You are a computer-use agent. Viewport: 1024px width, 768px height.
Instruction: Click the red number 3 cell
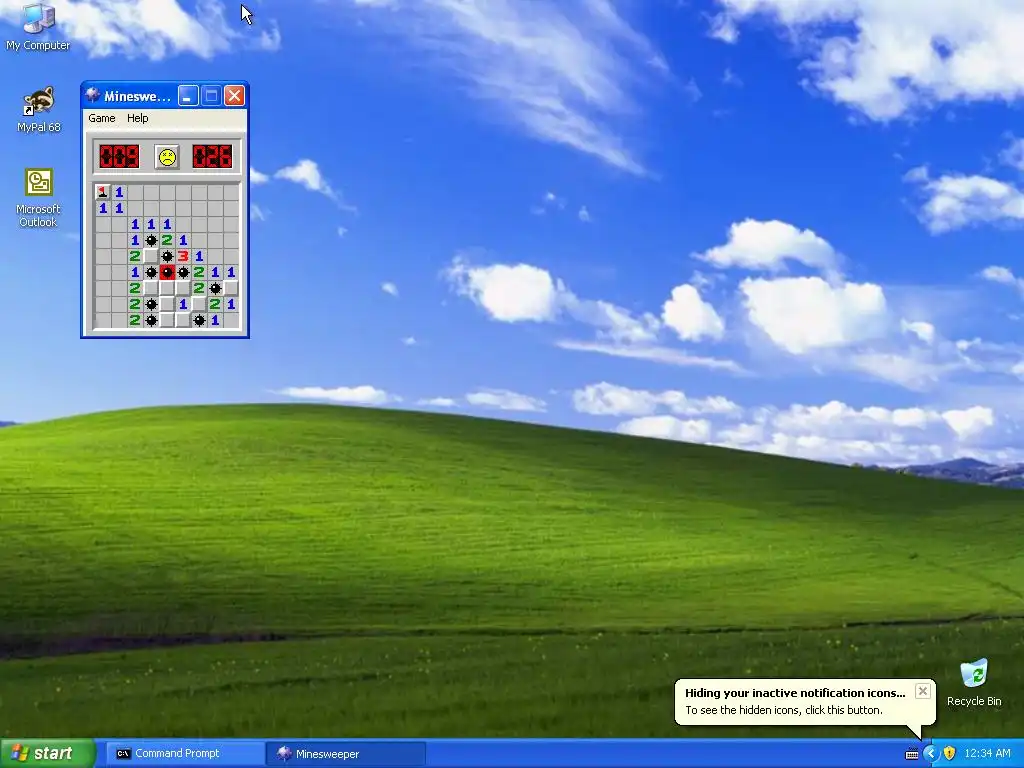click(183, 256)
